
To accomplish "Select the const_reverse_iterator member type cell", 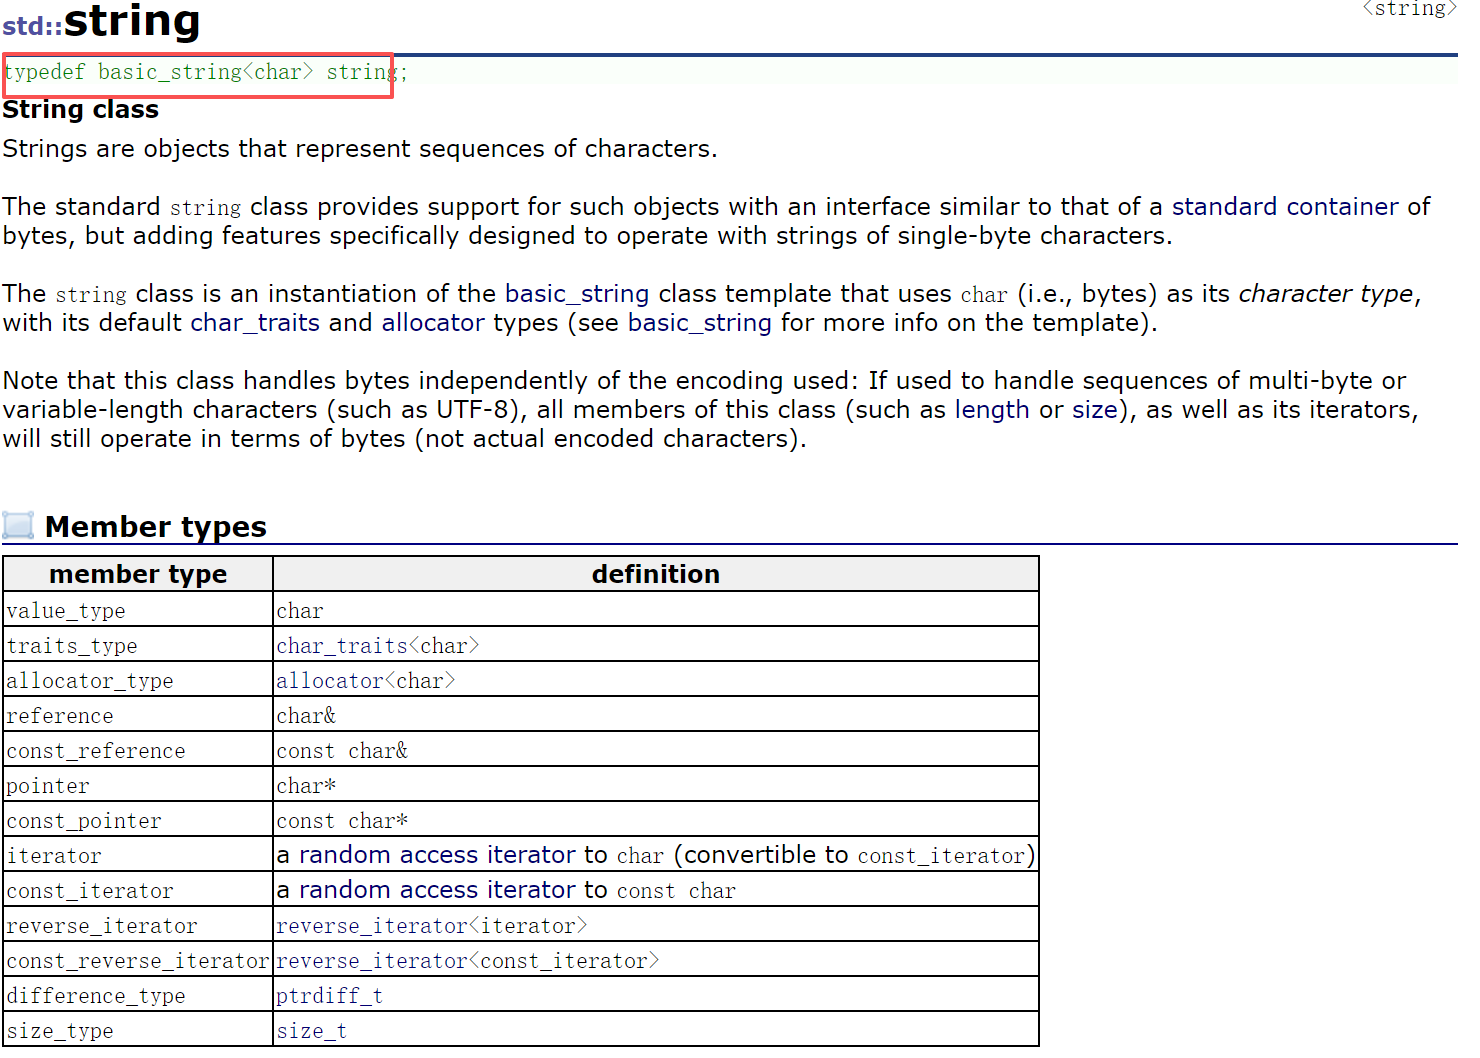I will pyautogui.click(x=138, y=960).
